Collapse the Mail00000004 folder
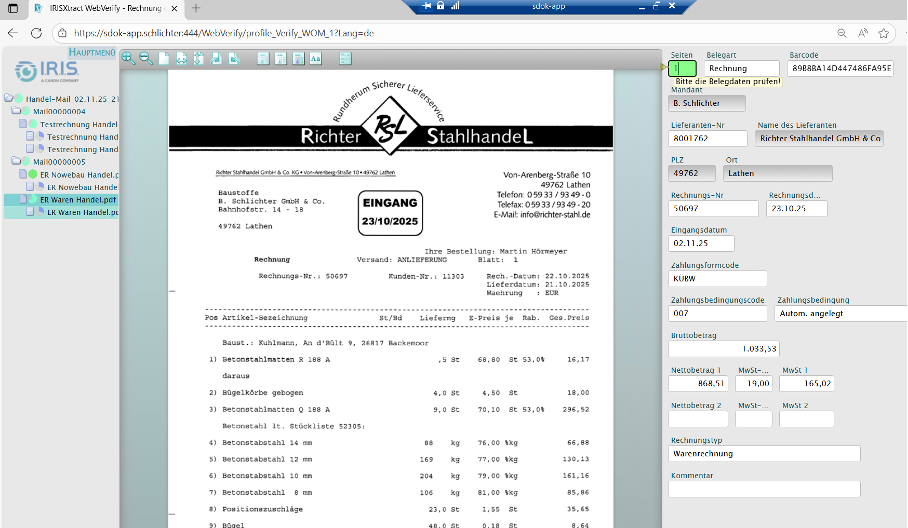This screenshot has height=528, width=908. (x=16, y=111)
